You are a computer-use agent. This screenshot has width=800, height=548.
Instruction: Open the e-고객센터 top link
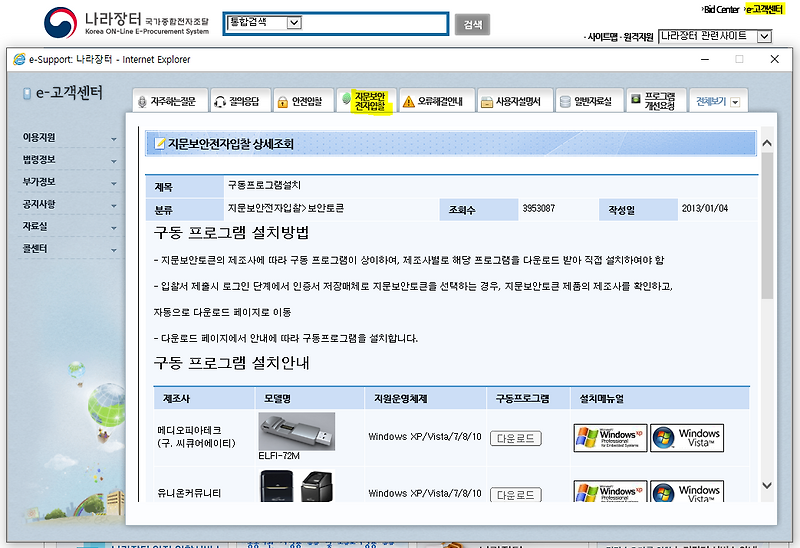click(x=764, y=9)
